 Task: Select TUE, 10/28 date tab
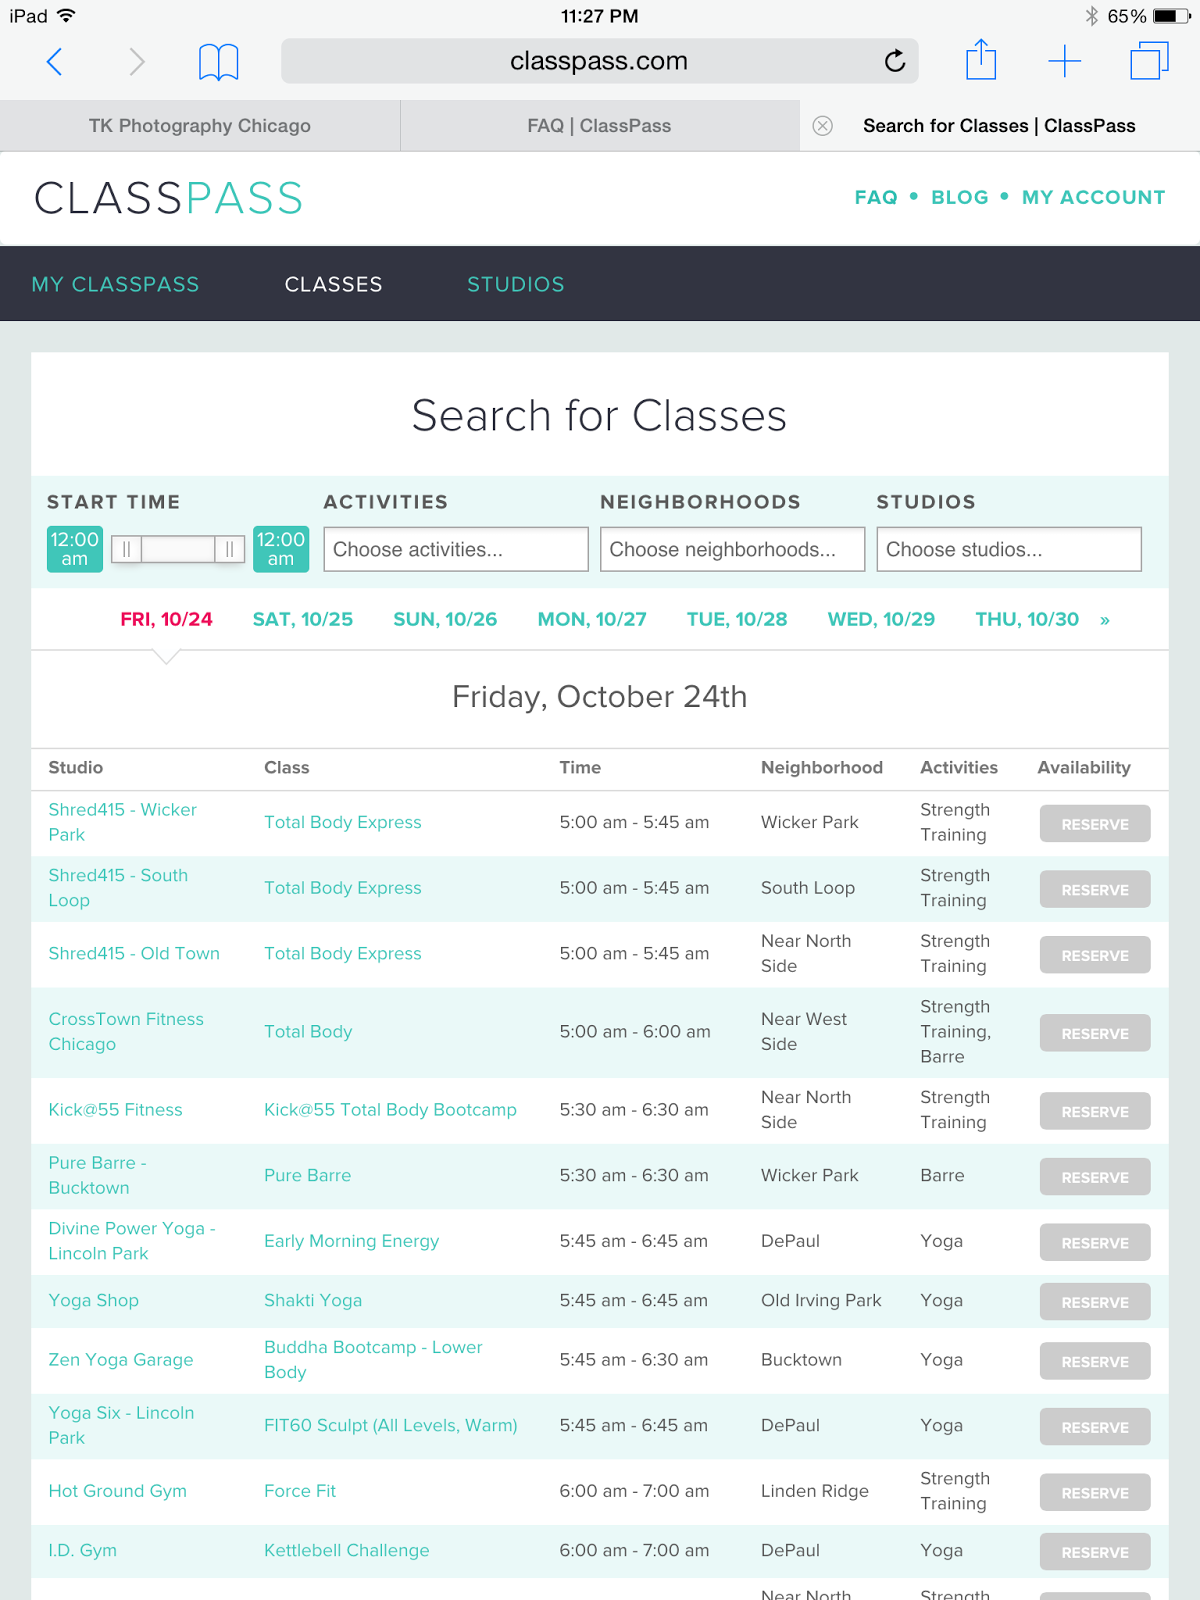pos(737,619)
